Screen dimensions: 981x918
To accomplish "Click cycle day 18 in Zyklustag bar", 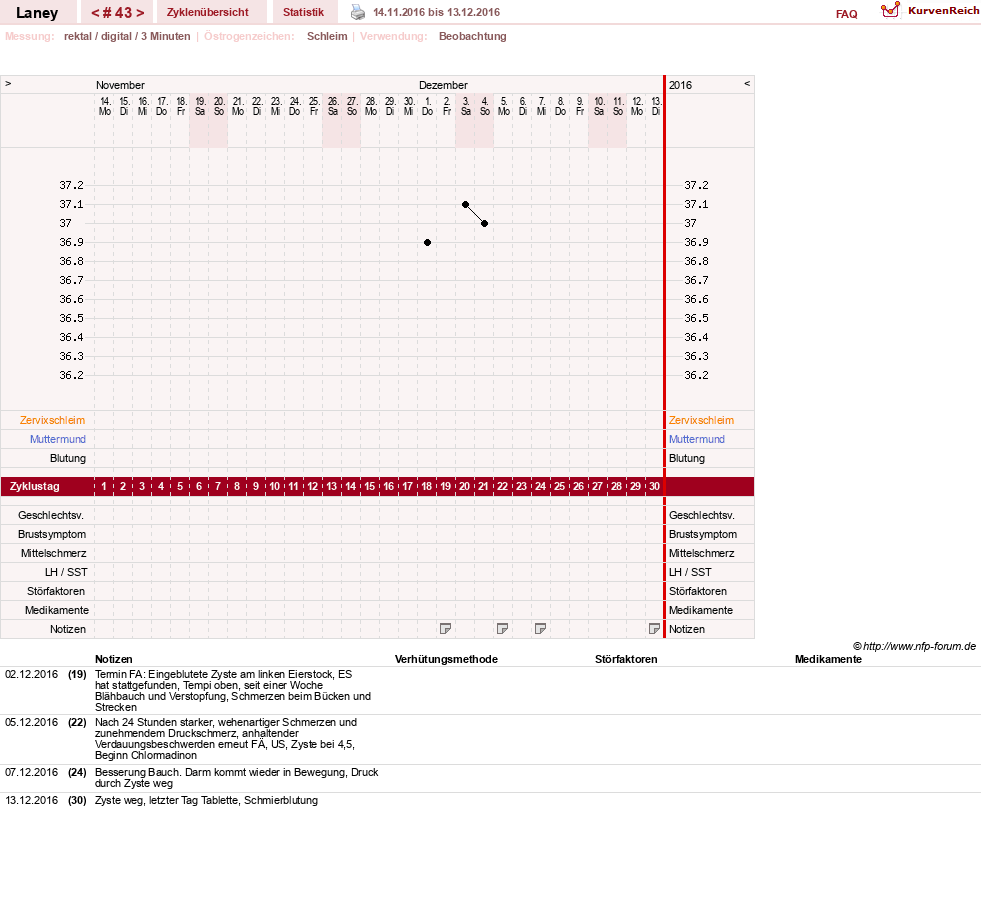I will pos(427,486).
